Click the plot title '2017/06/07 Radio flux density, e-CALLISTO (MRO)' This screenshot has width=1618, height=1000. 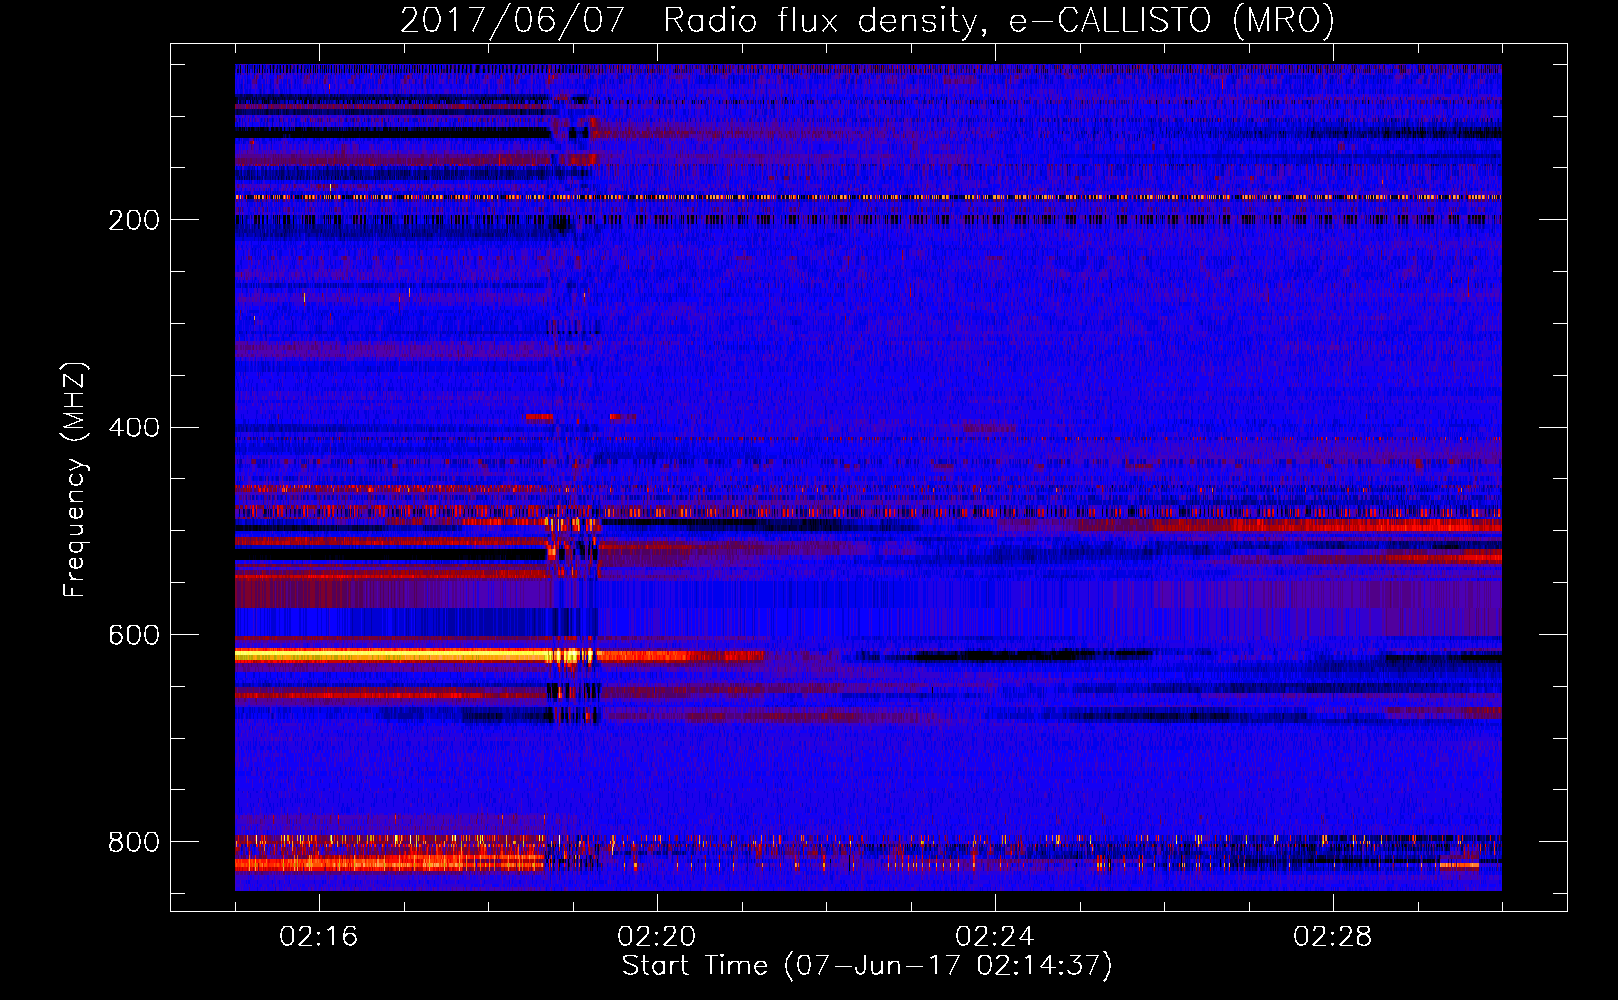point(867,20)
